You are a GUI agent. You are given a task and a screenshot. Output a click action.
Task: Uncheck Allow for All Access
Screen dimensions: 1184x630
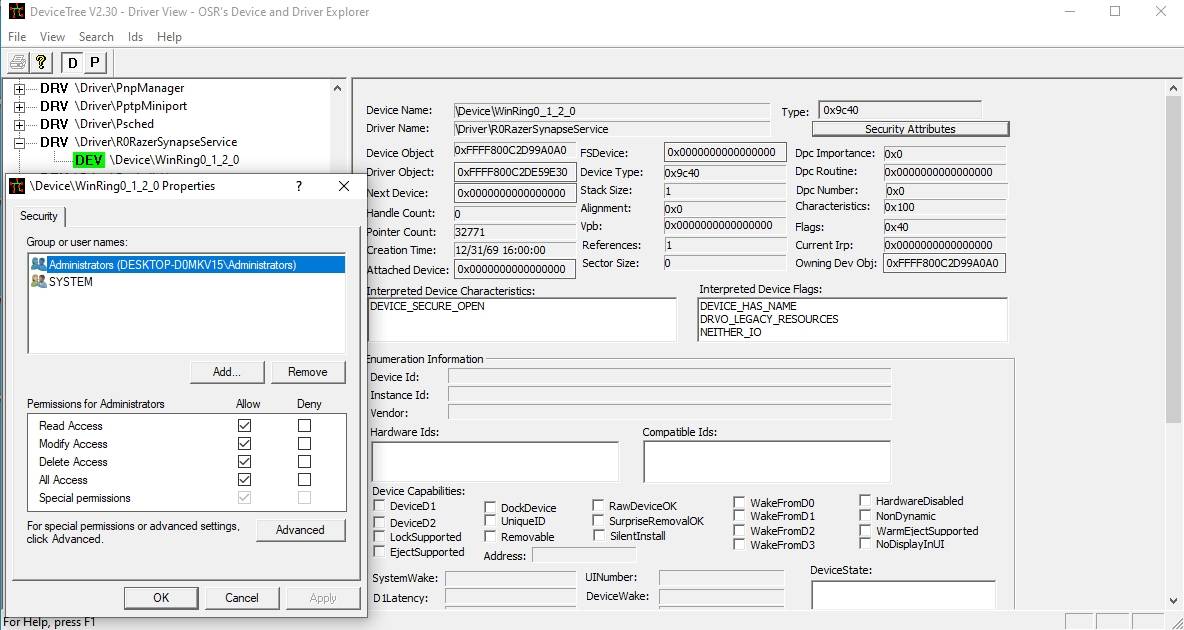tap(244, 480)
